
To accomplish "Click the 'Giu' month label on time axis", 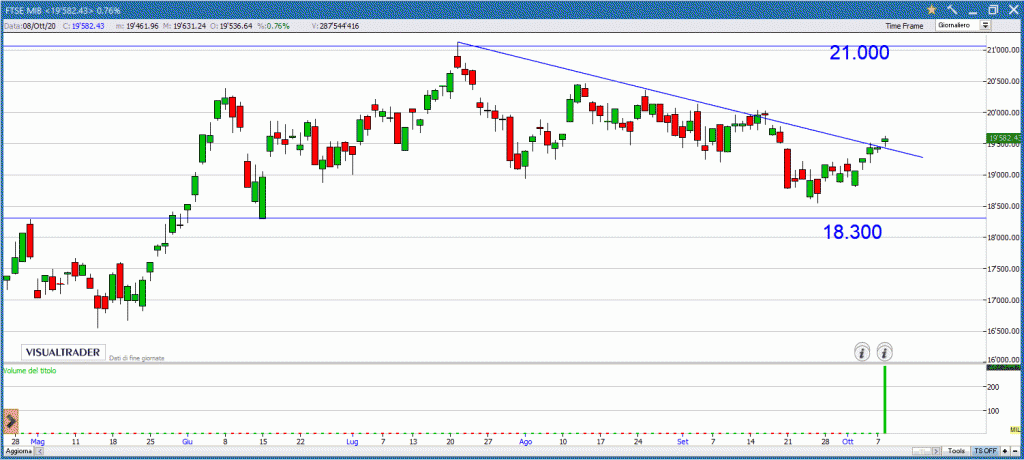I will click(x=187, y=441).
